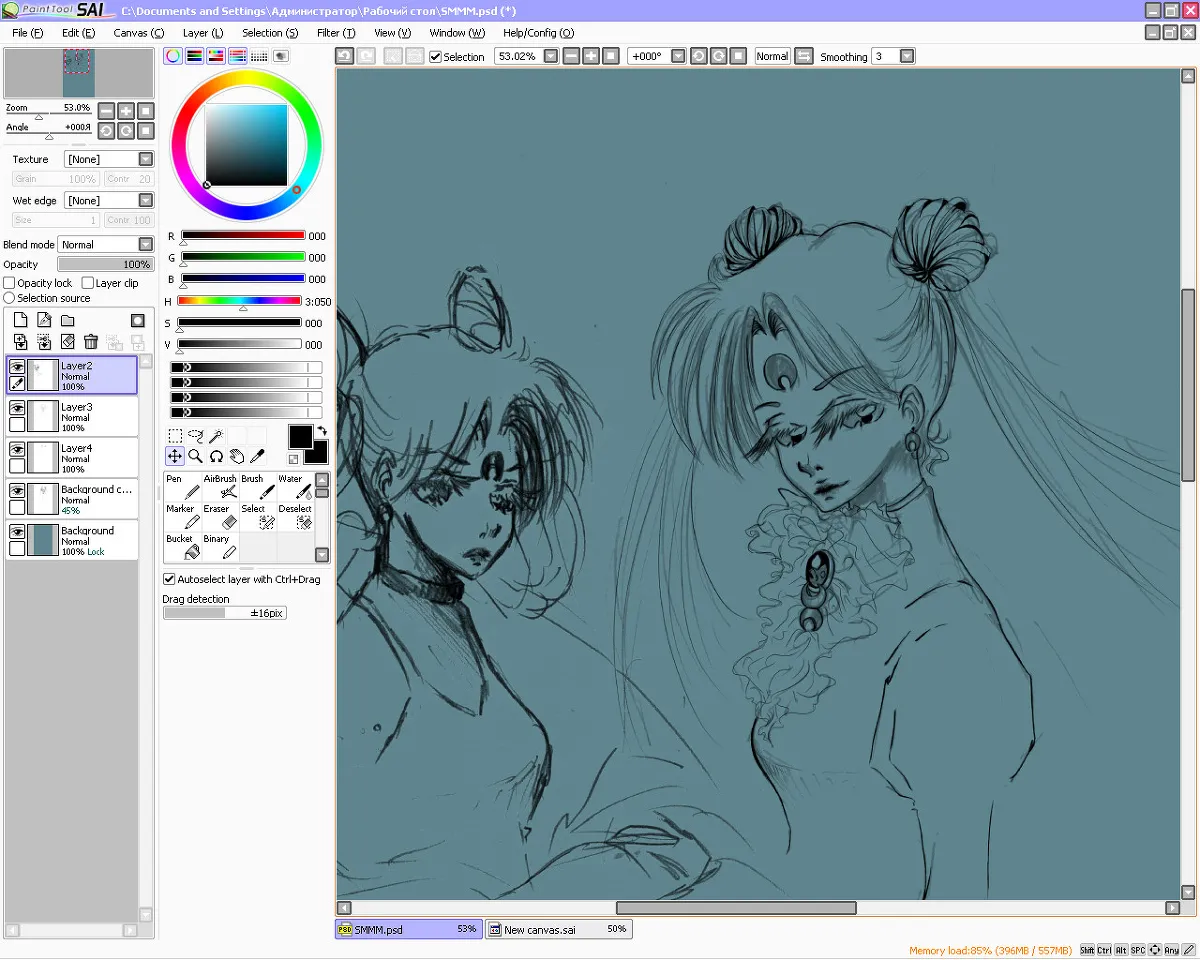Delete layer using the trash icon

91,342
